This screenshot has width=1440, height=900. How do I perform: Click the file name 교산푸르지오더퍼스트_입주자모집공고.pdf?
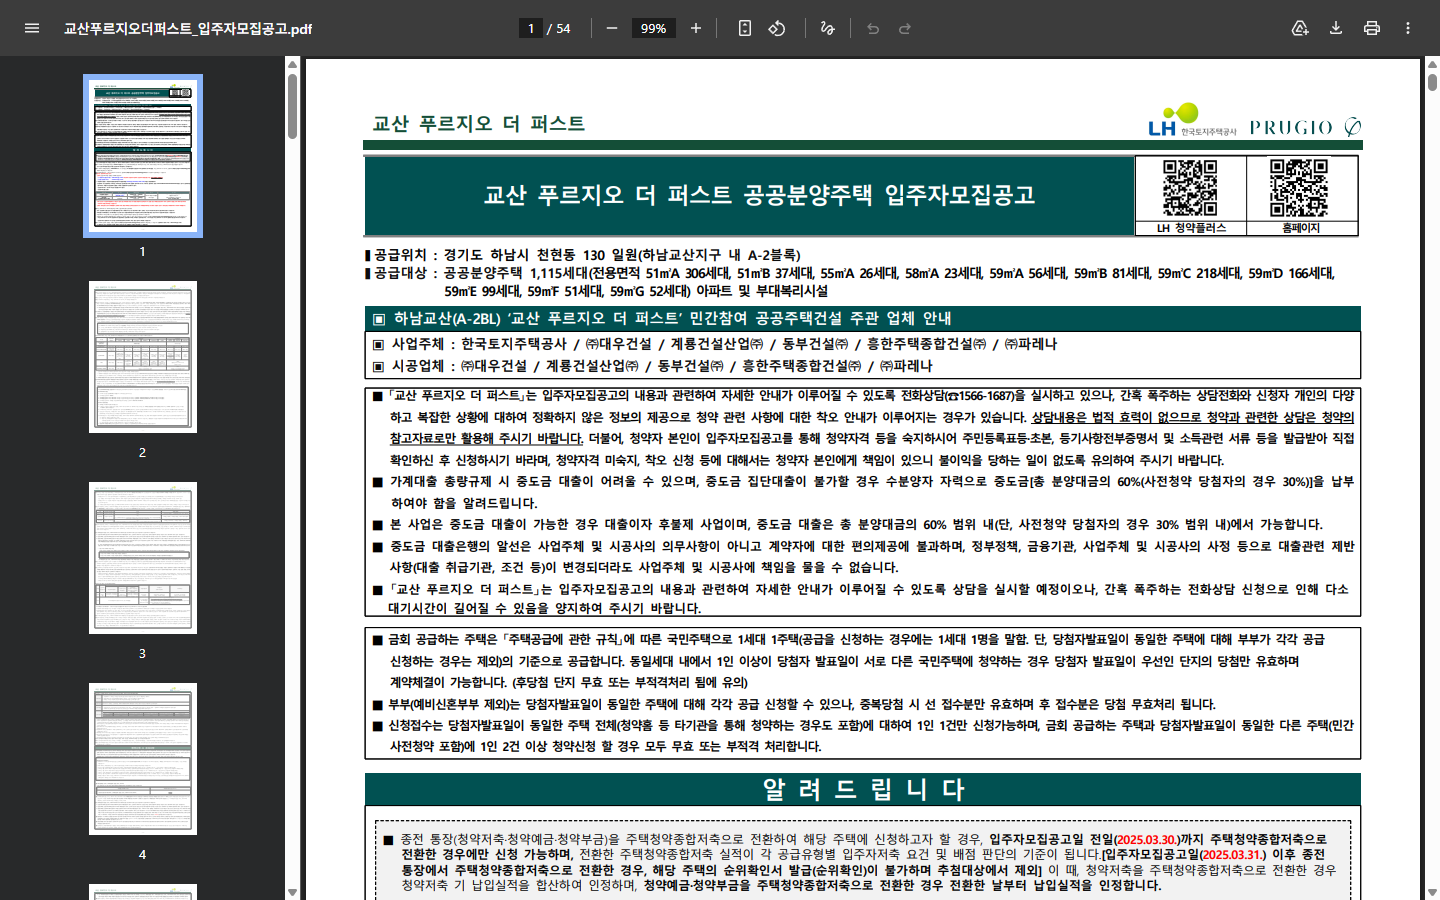point(188,29)
